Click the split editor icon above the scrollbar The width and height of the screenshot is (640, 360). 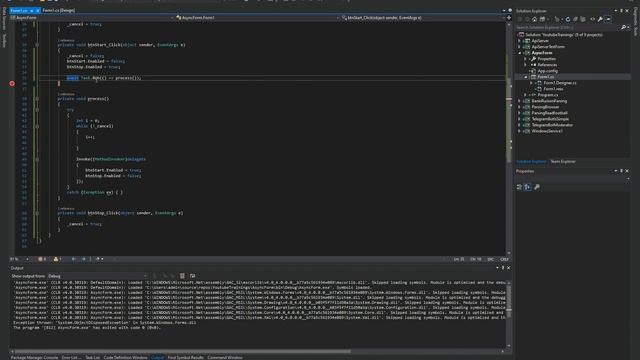click(x=509, y=18)
